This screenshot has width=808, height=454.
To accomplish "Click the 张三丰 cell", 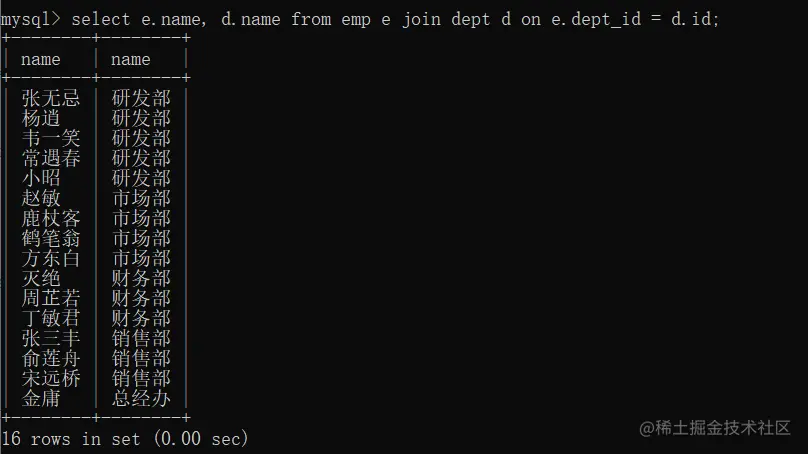I will [x=51, y=339].
